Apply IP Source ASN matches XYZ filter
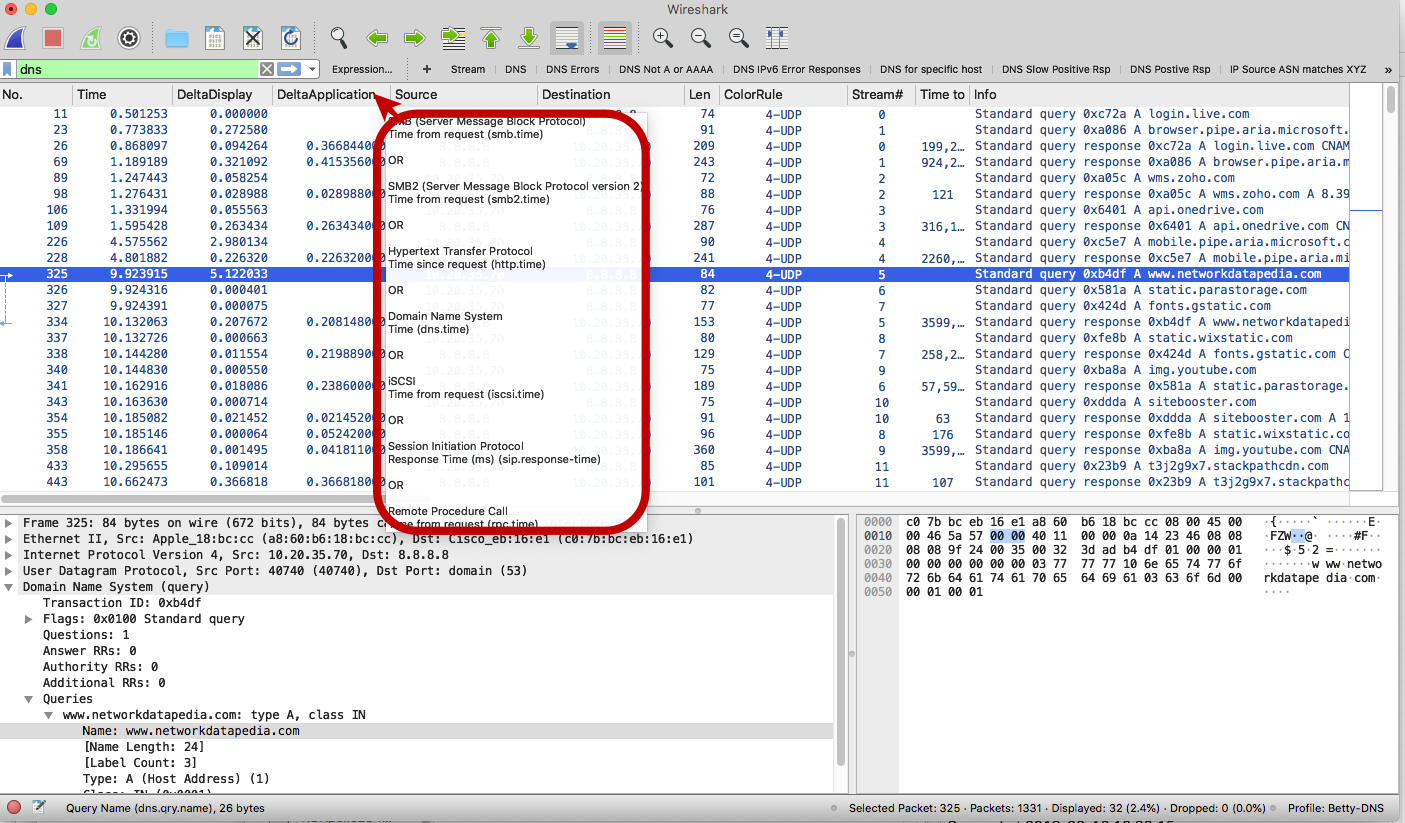The height and width of the screenshot is (823, 1405). click(x=1298, y=69)
